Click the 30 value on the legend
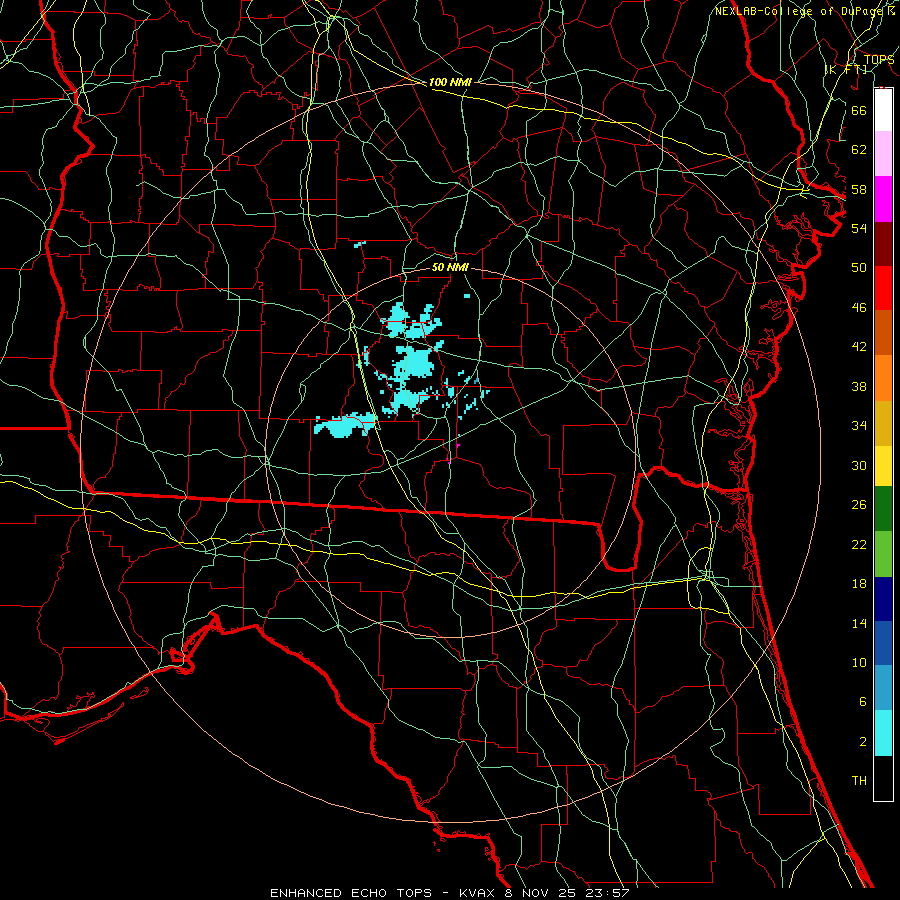This screenshot has height=900, width=900. point(859,465)
